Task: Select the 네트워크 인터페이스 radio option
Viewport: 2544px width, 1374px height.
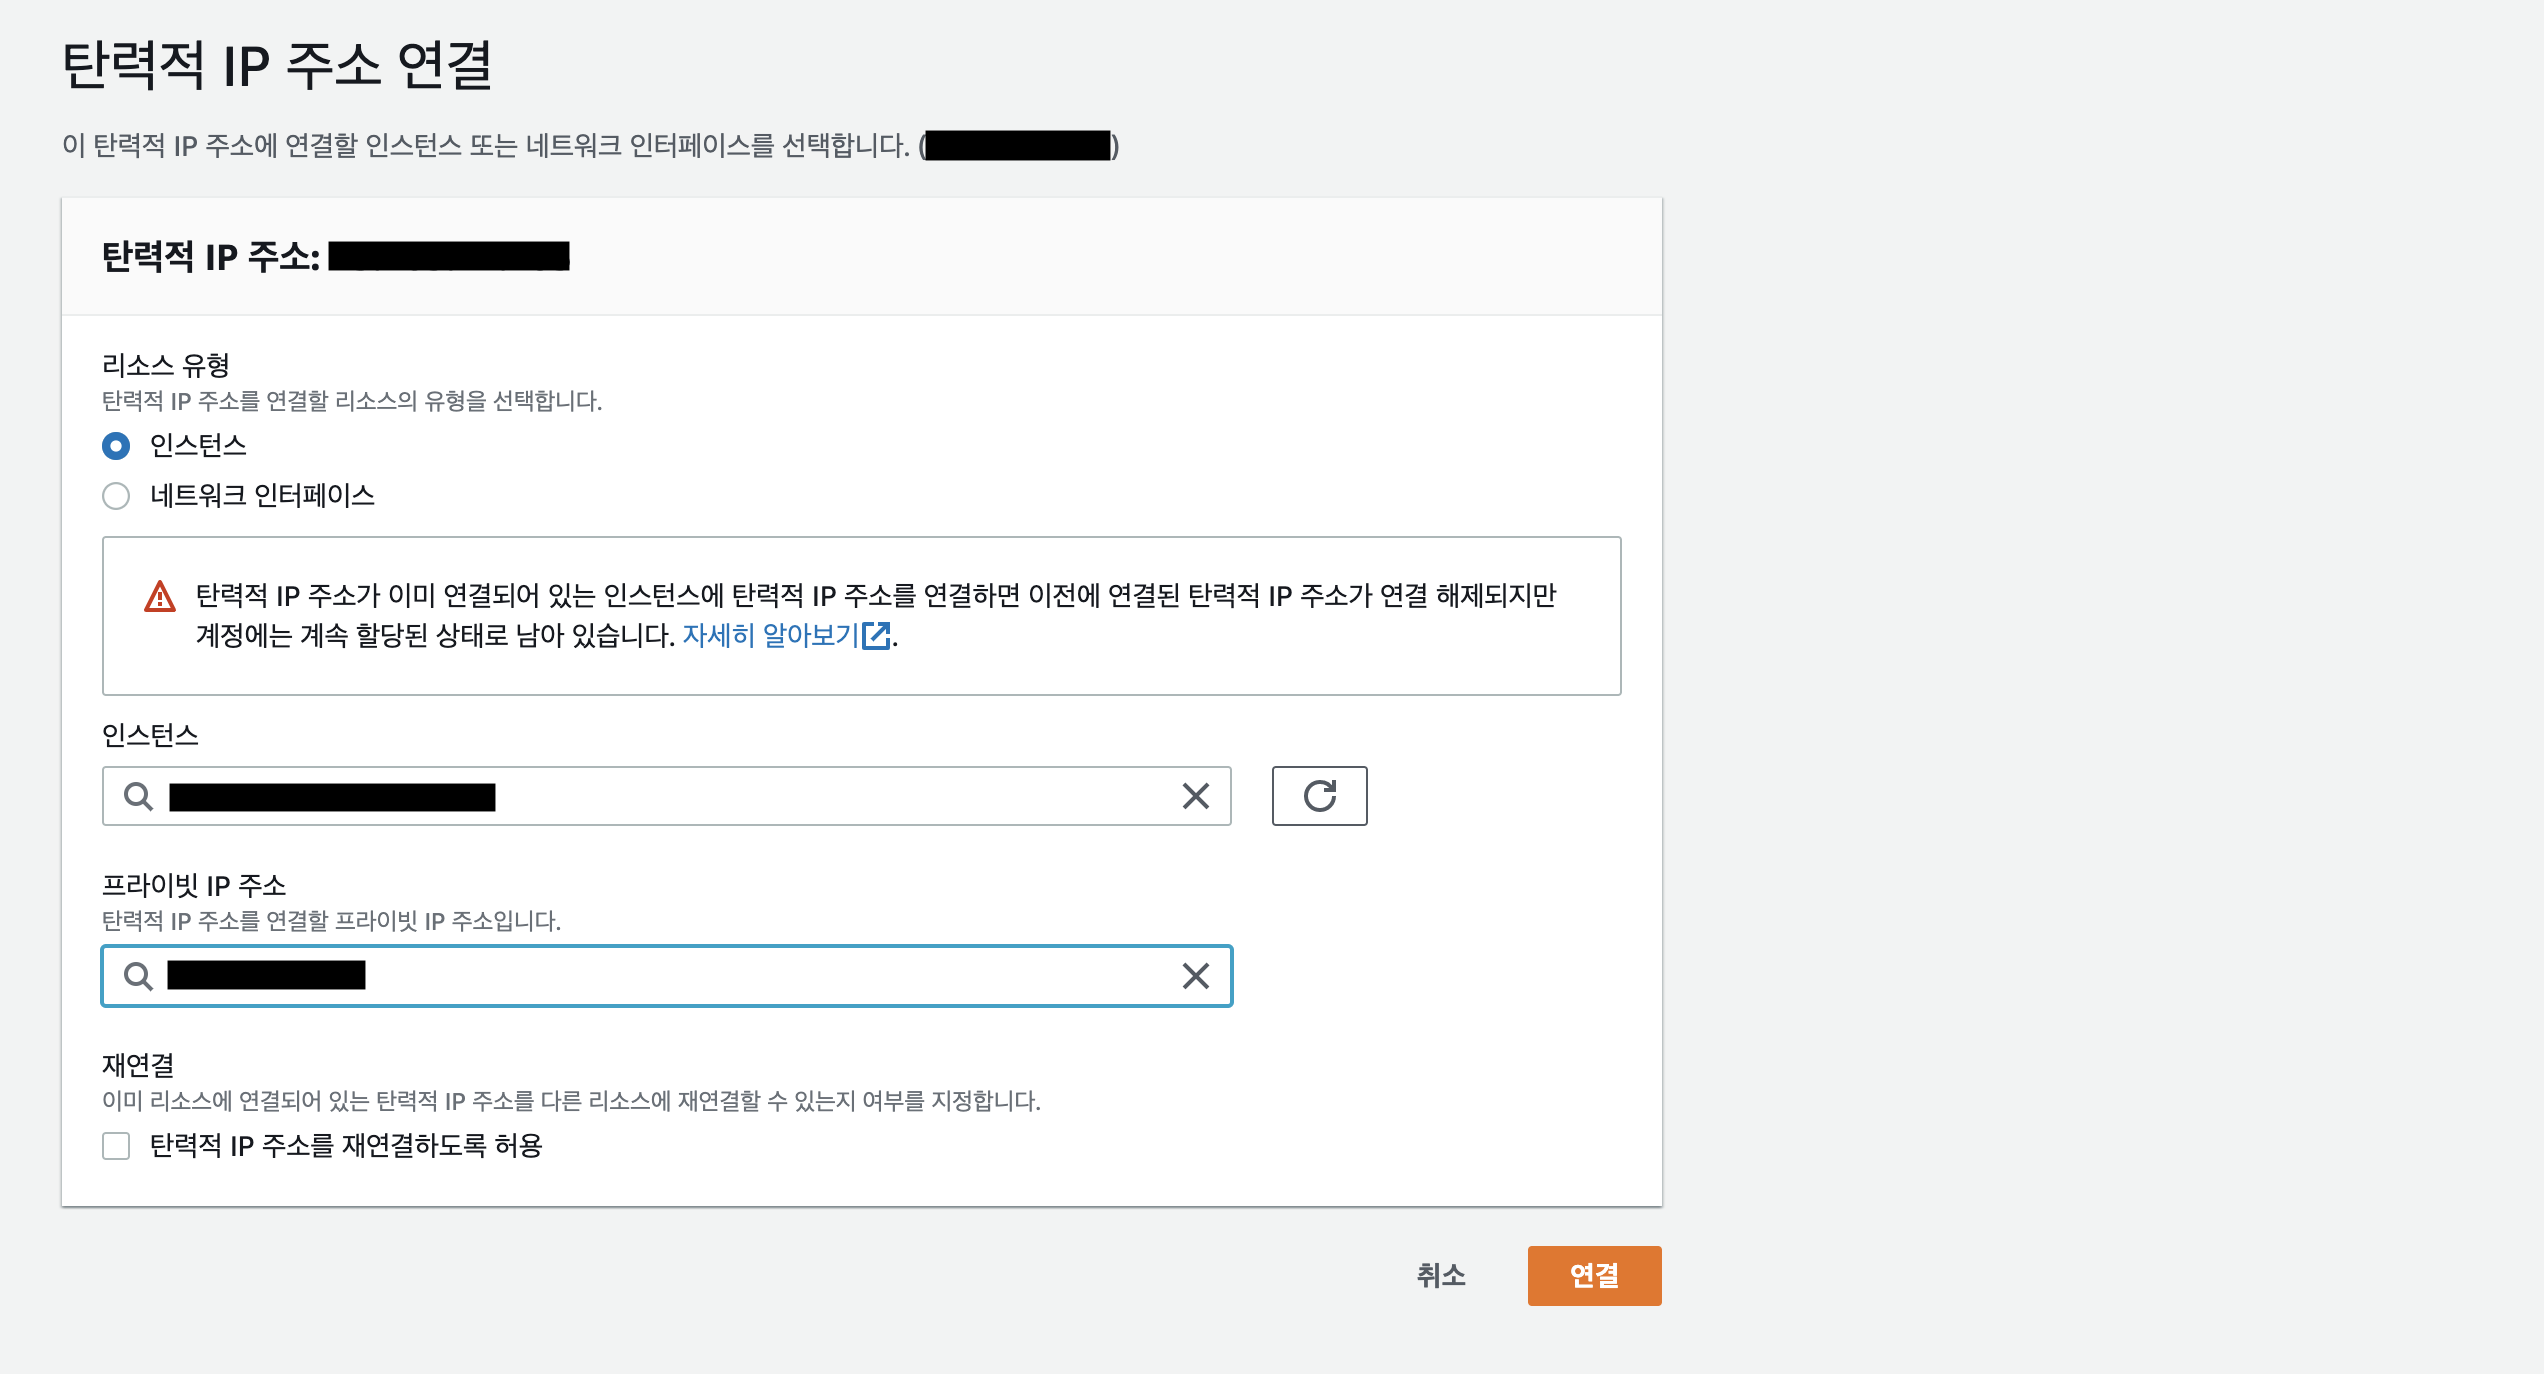Action: click(x=116, y=496)
